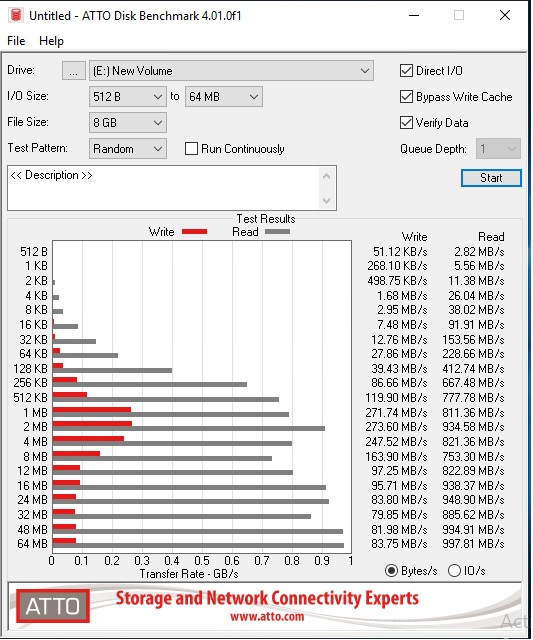Click the ATTO disk icon in title bar
533x640 pixels.
[x=16, y=16]
